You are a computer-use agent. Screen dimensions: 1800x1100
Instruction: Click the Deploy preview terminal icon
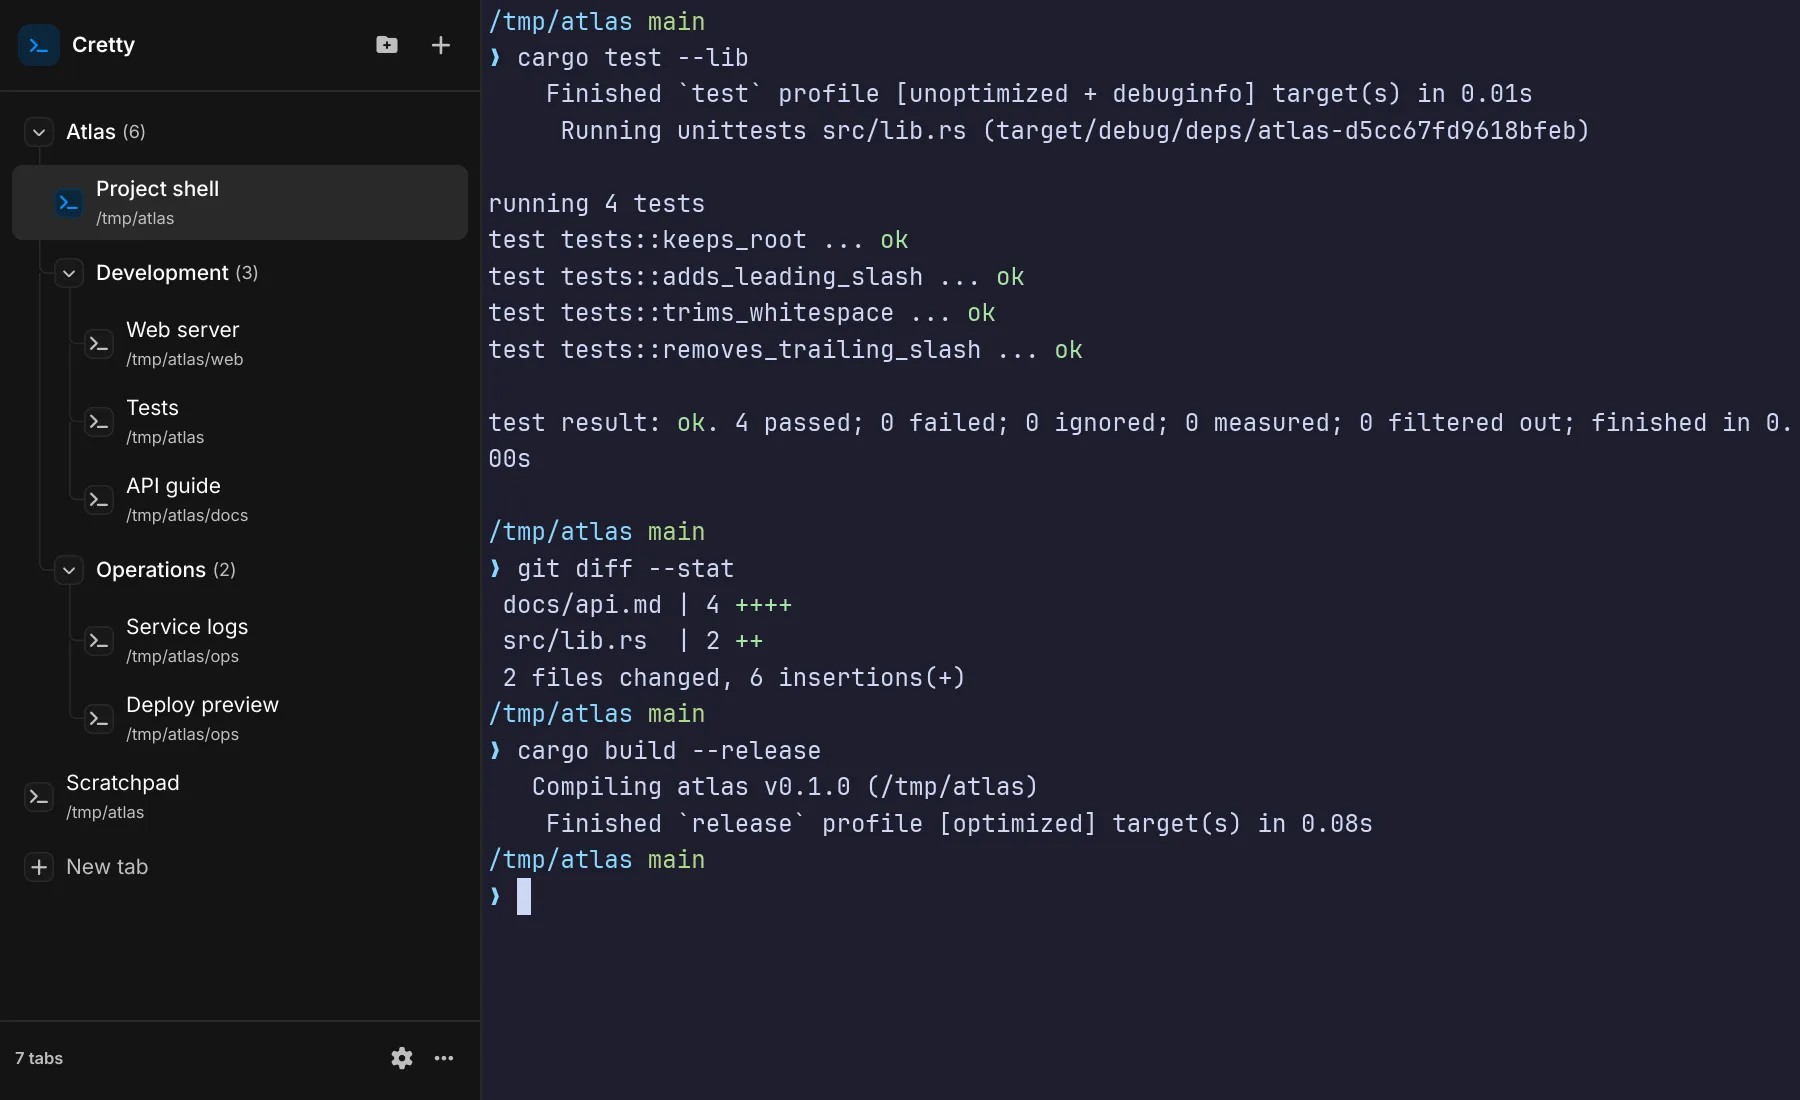click(x=99, y=719)
